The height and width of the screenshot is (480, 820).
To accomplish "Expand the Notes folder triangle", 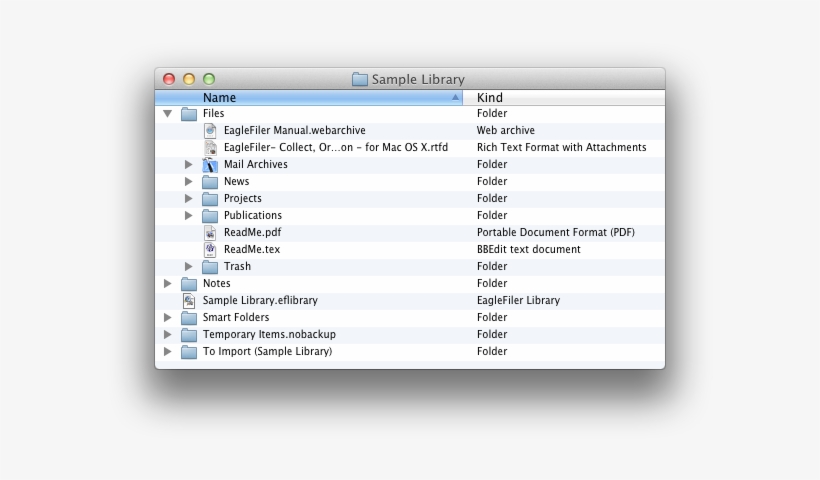I will coord(167,283).
